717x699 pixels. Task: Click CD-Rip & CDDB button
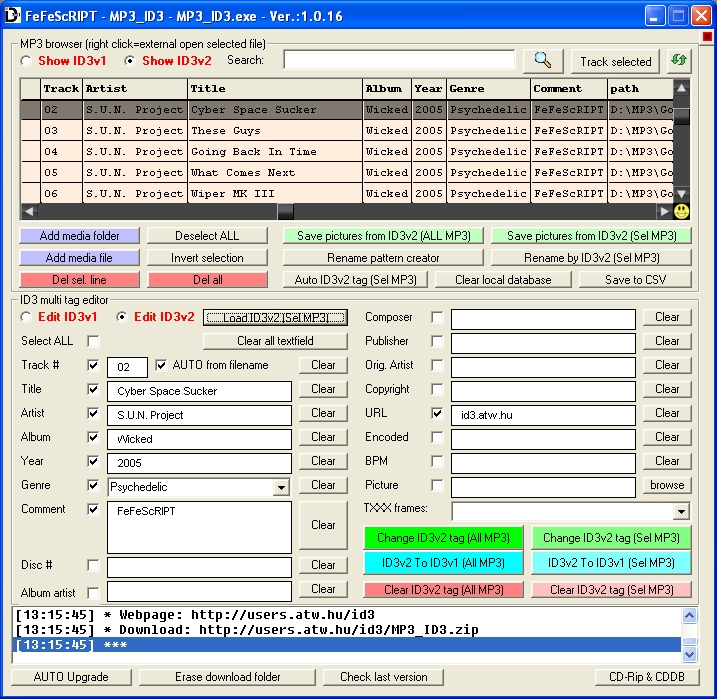click(x=647, y=677)
